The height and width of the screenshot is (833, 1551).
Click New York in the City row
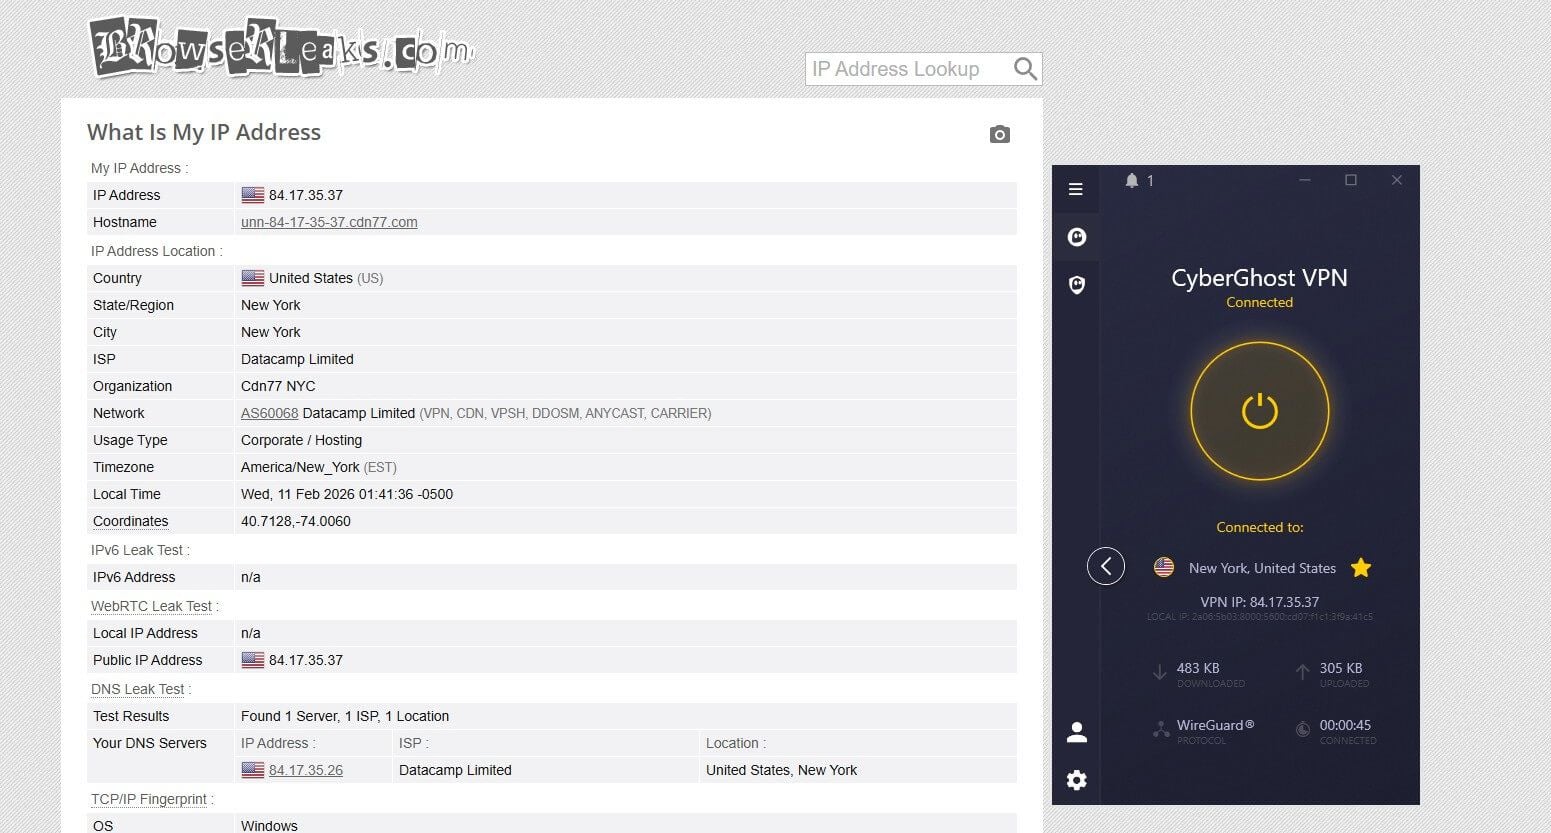[271, 332]
